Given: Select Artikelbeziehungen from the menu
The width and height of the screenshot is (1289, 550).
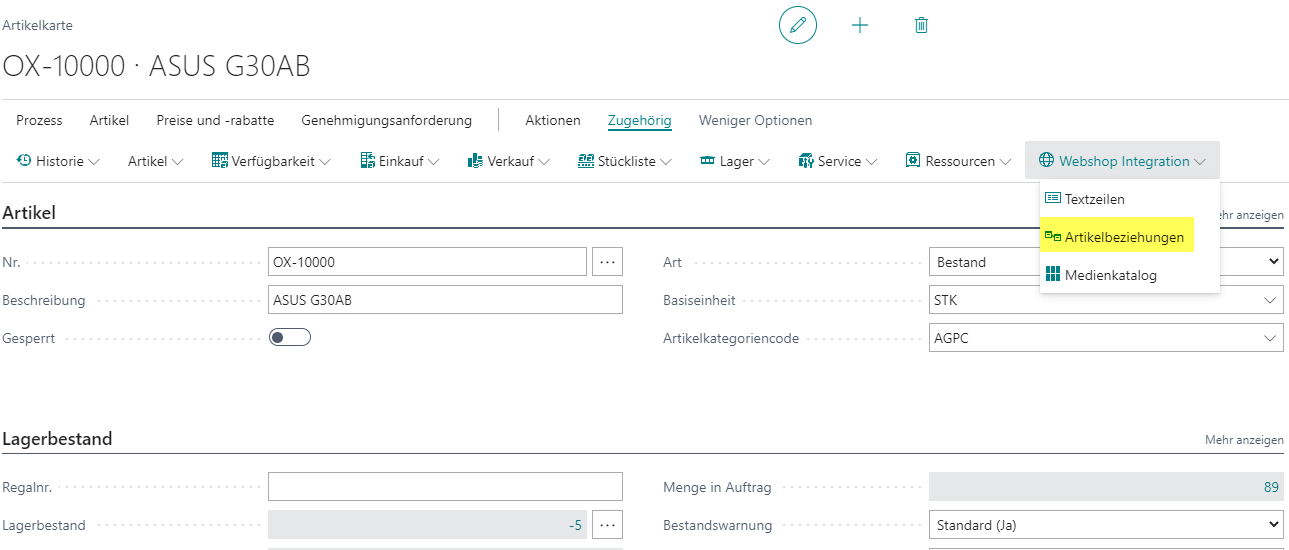Looking at the screenshot, I should 1117,237.
